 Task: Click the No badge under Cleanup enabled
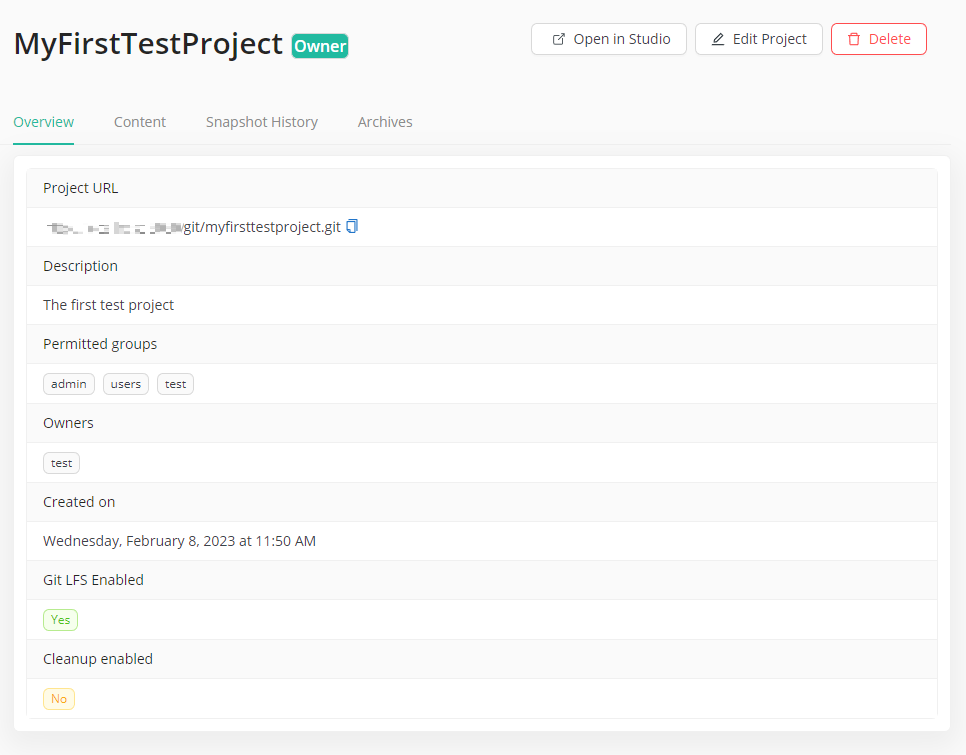[x=59, y=699]
